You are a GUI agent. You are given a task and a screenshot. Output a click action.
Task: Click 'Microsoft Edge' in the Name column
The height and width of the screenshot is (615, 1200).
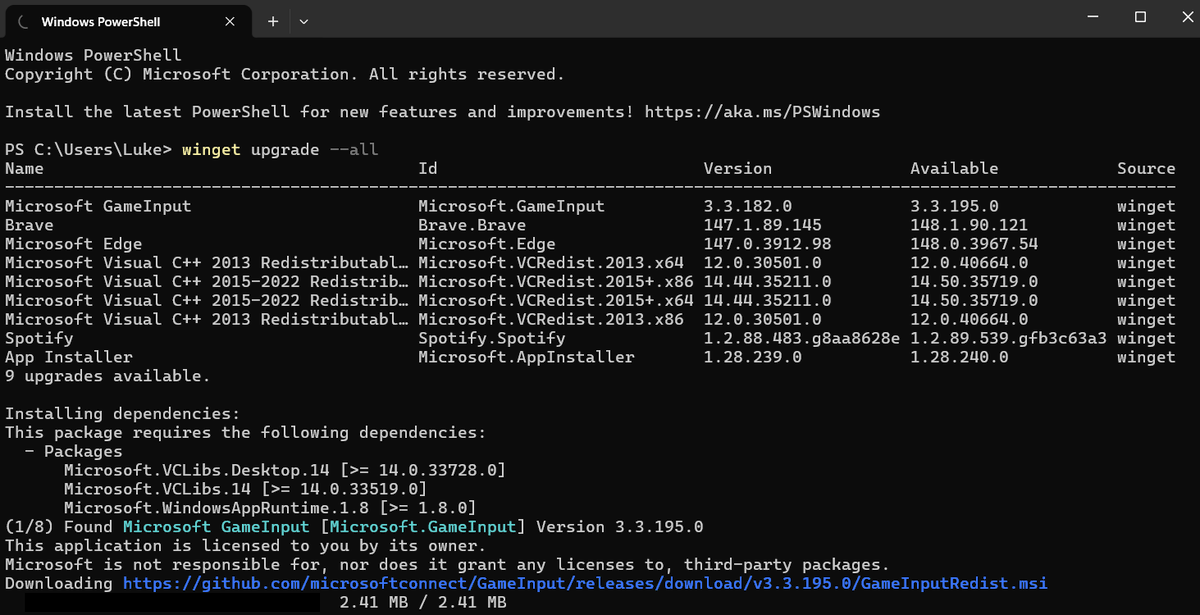(x=74, y=245)
